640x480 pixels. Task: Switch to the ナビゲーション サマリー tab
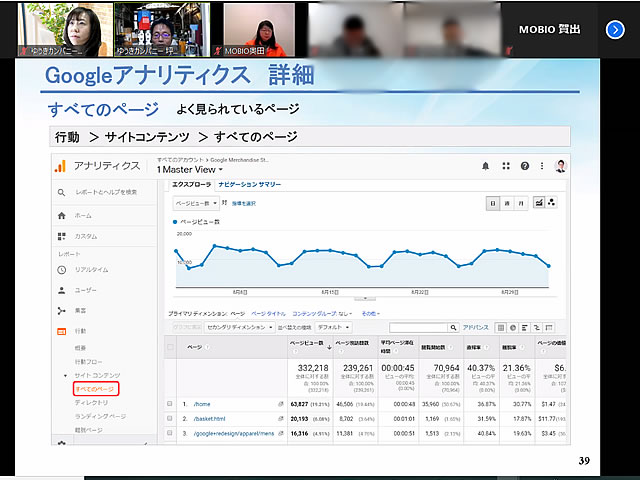249,184
